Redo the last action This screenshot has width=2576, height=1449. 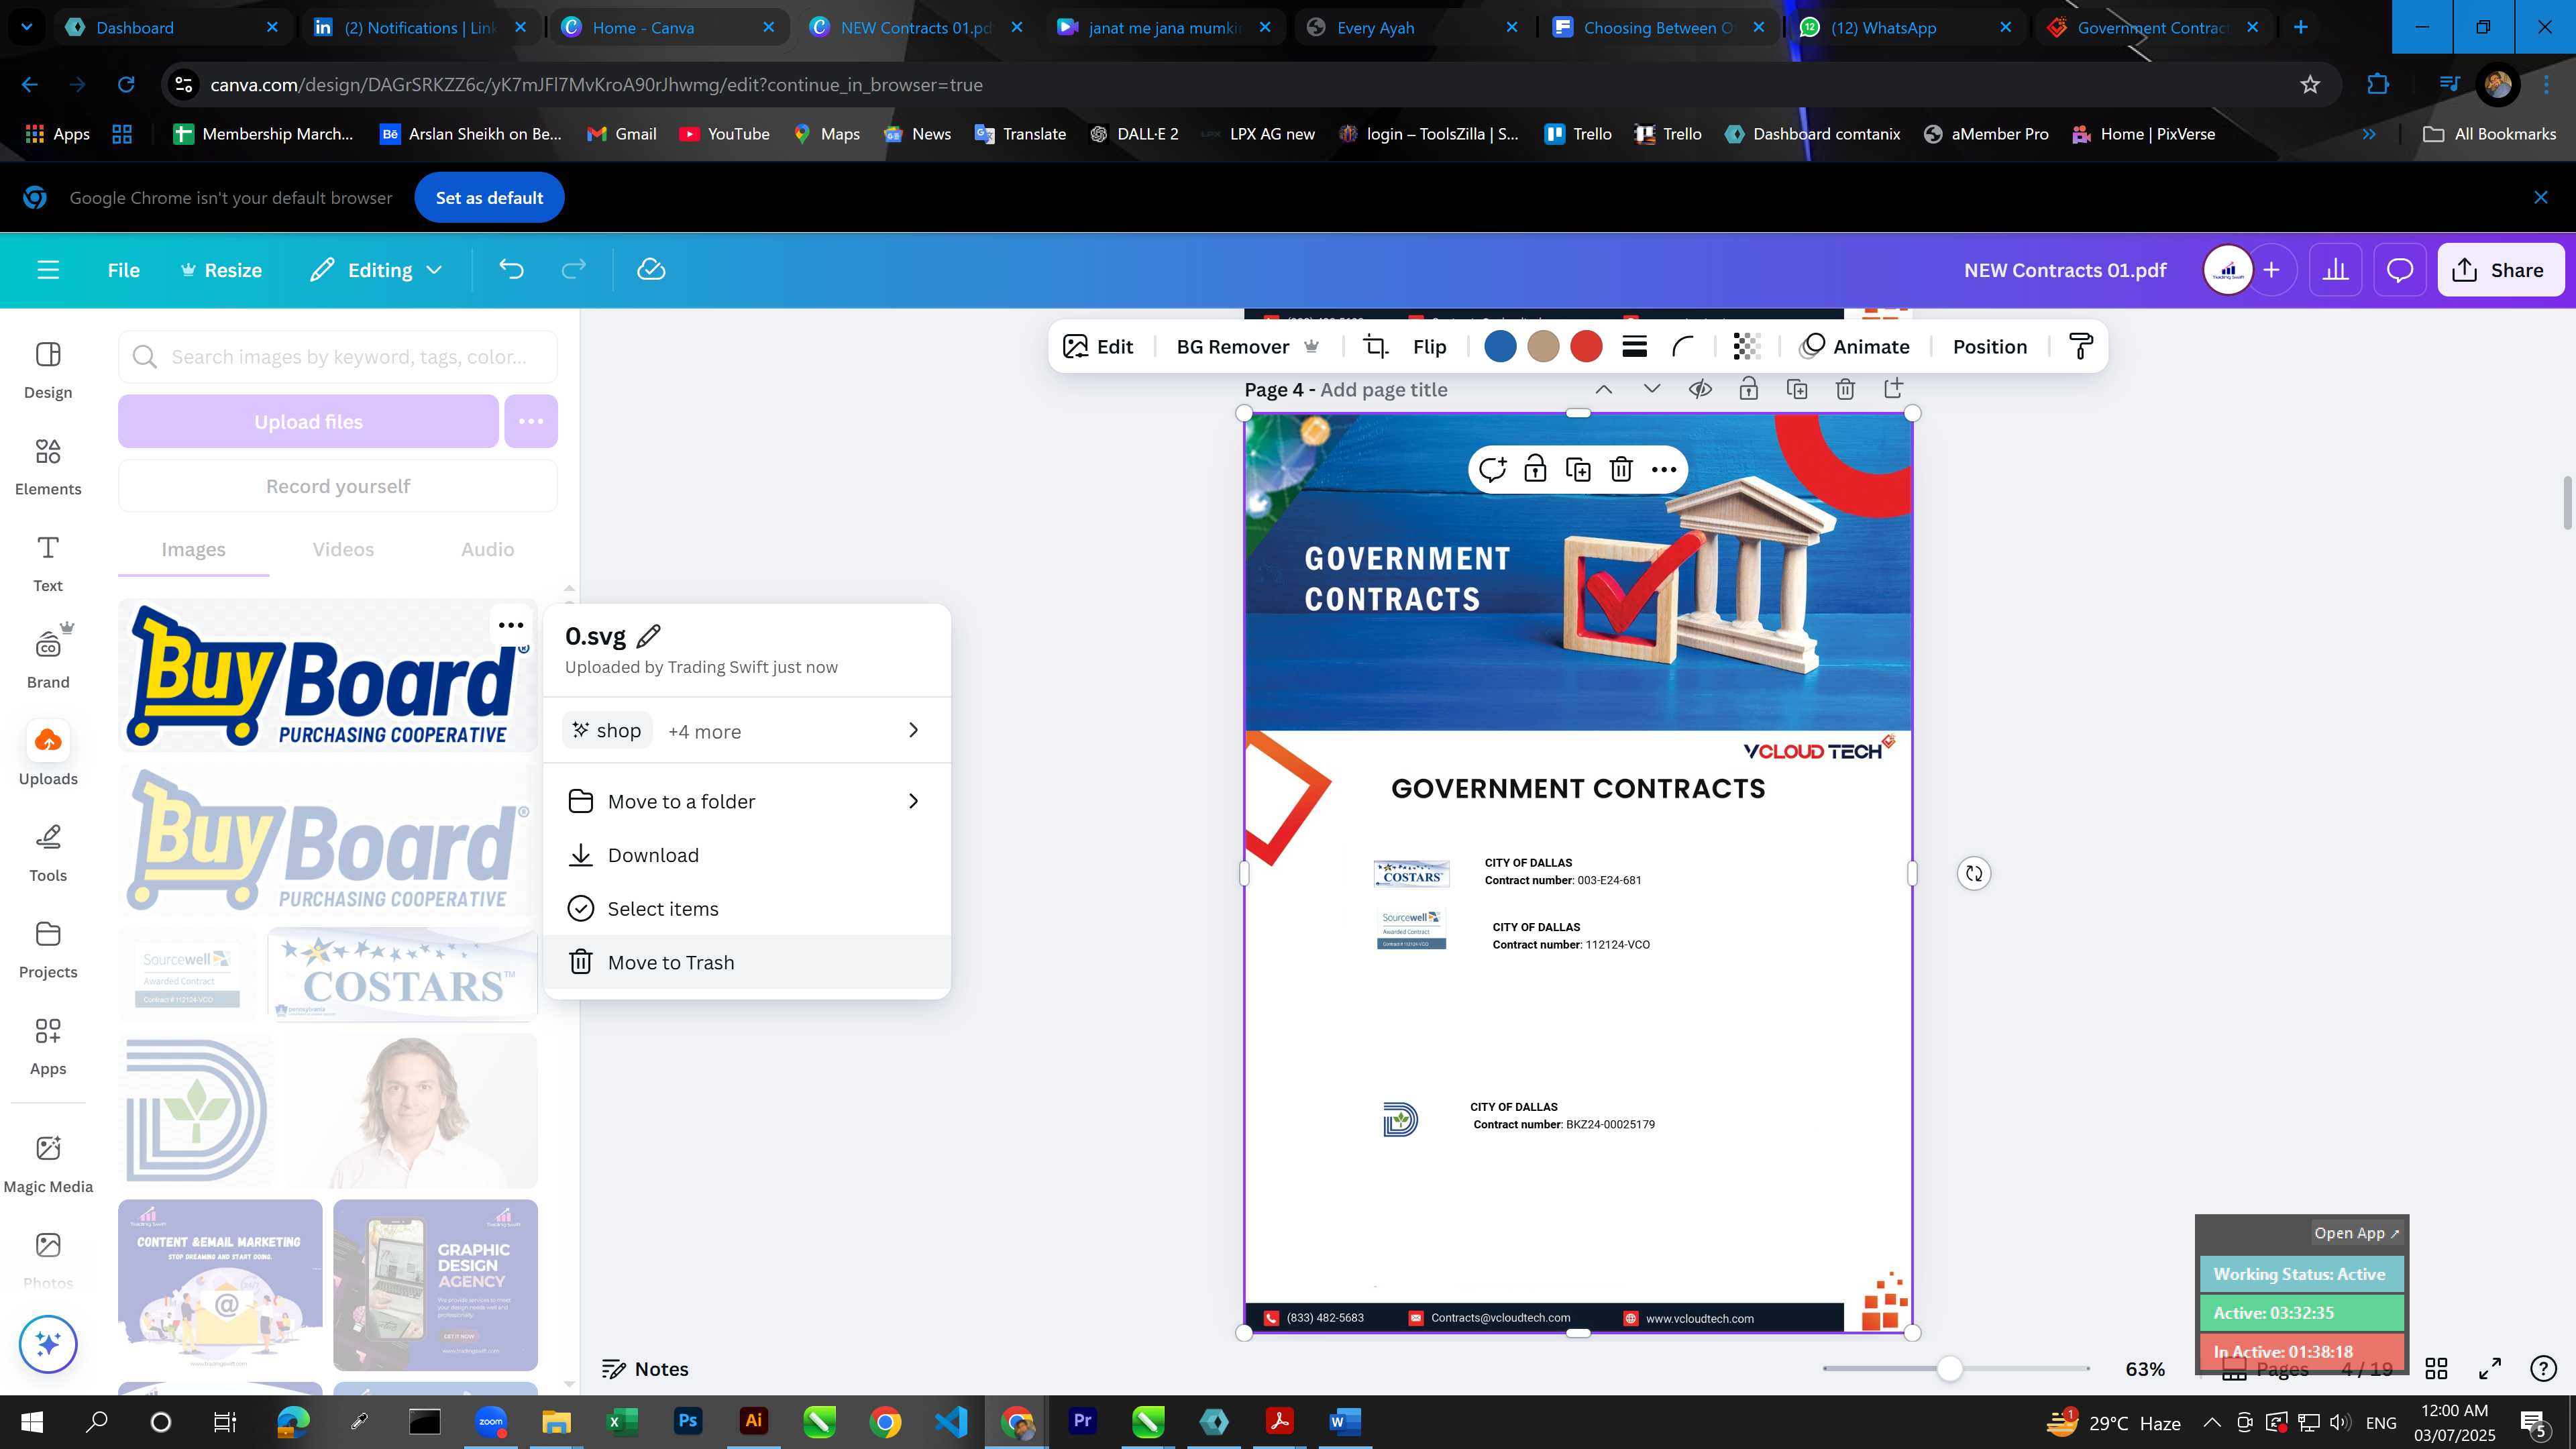pyautogui.click(x=573, y=270)
